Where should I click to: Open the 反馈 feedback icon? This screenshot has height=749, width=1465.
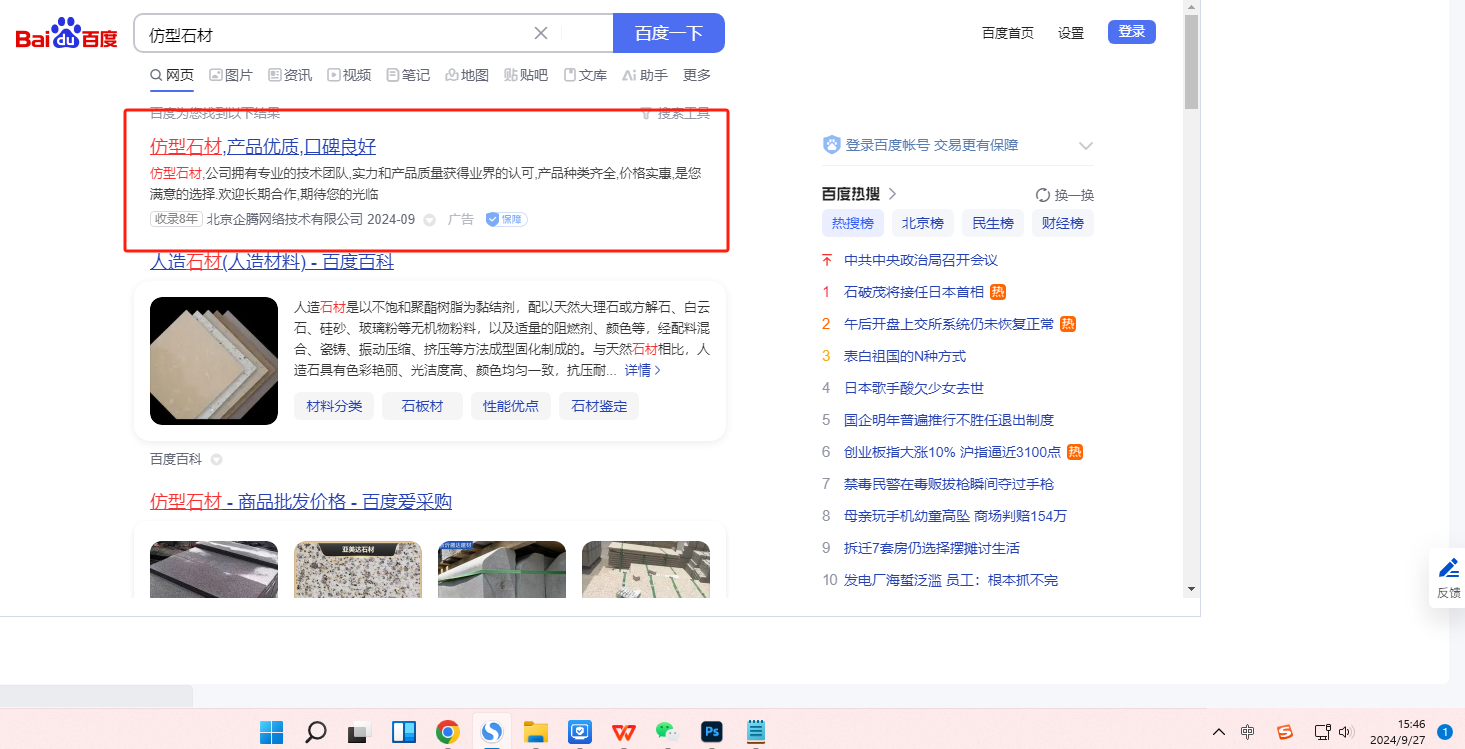pyautogui.click(x=1448, y=578)
